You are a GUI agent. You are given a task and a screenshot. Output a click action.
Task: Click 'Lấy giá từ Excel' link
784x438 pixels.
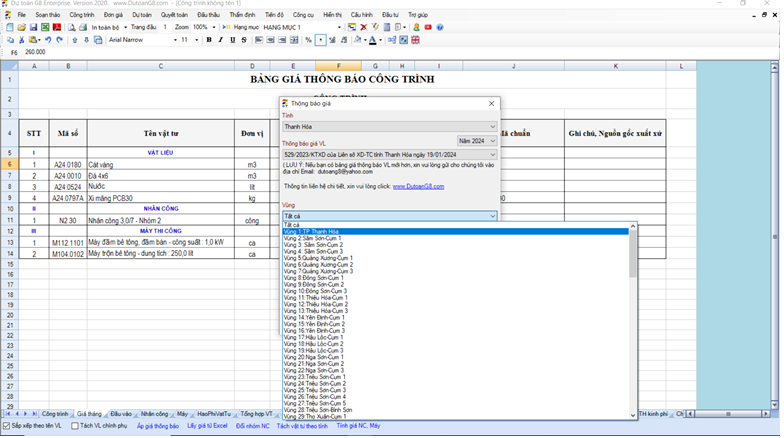click(208, 427)
